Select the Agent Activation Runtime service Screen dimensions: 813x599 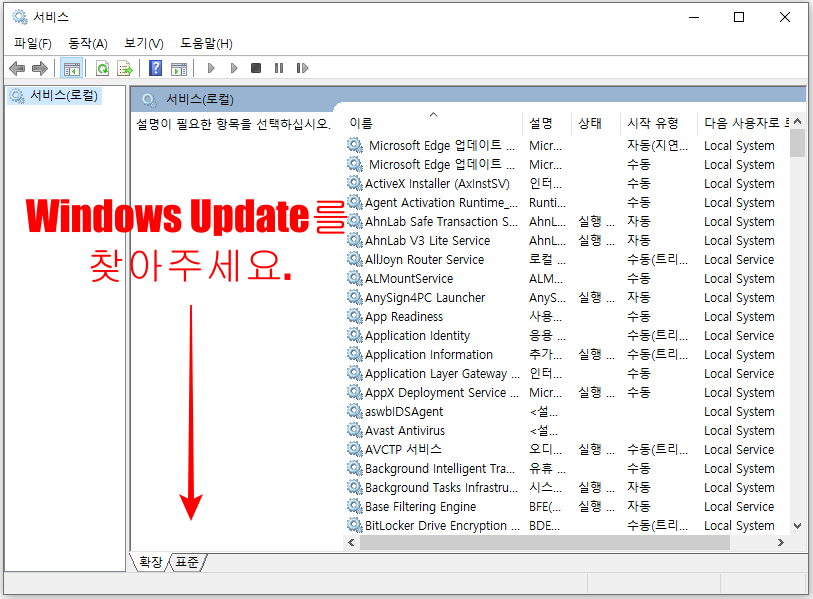[x=566, y=202]
